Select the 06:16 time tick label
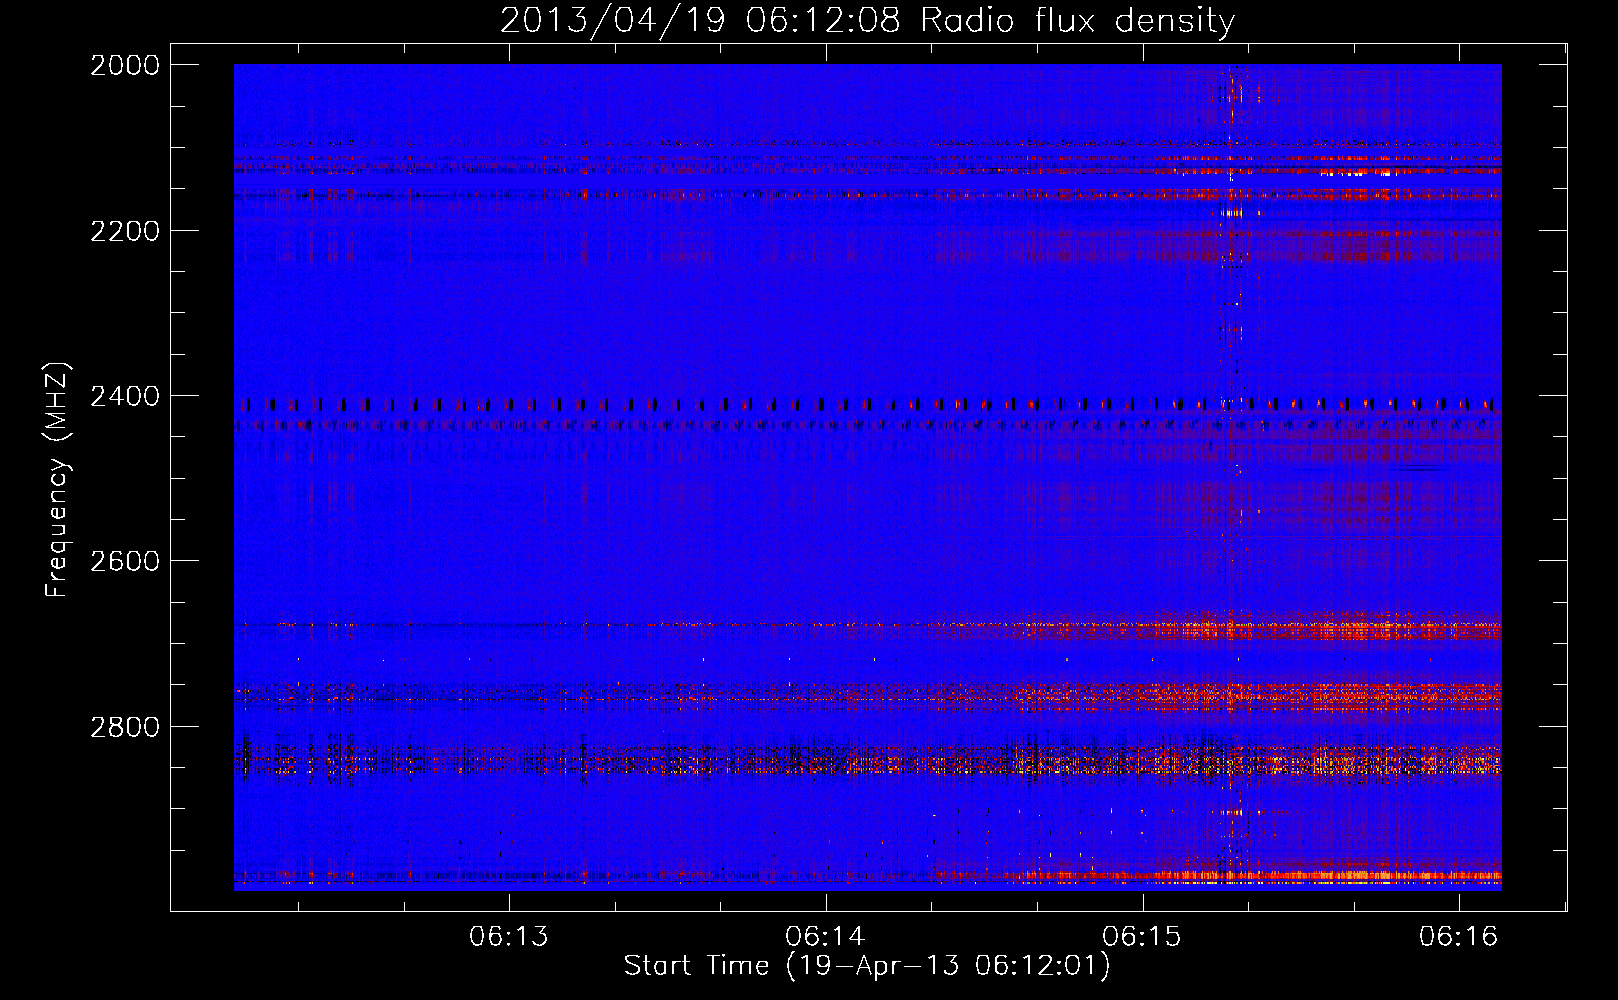 pyautogui.click(x=1459, y=936)
